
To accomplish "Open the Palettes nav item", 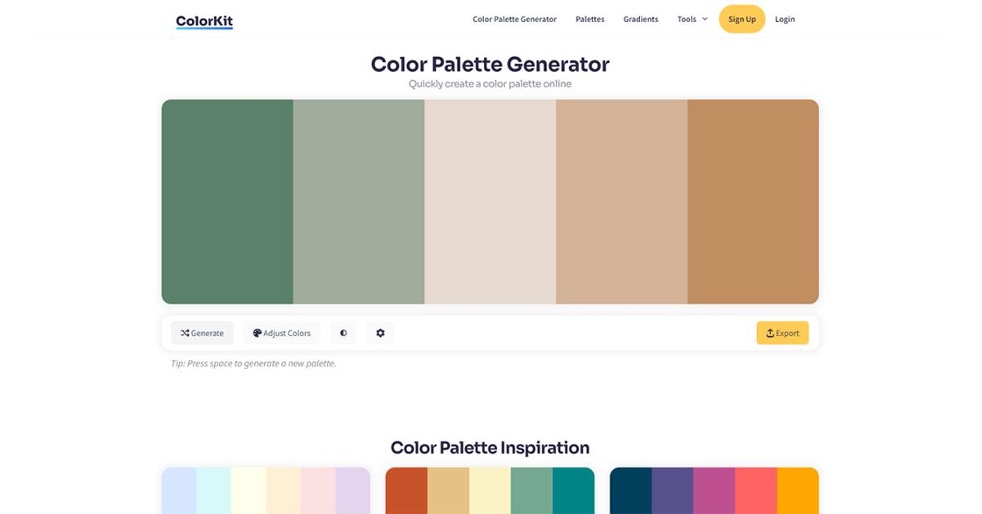I will click(590, 19).
